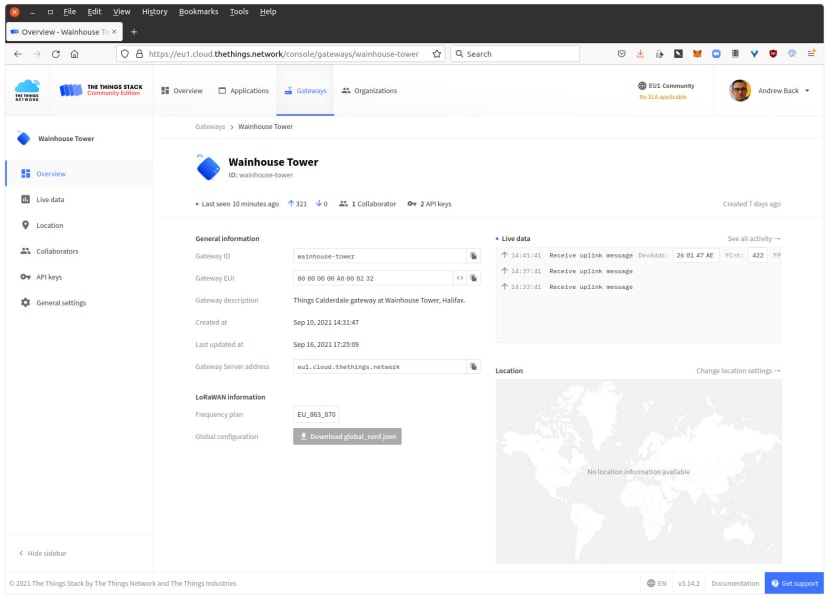Click the red shield extension icon
Viewport: 829px width, 599px height.
(773, 54)
